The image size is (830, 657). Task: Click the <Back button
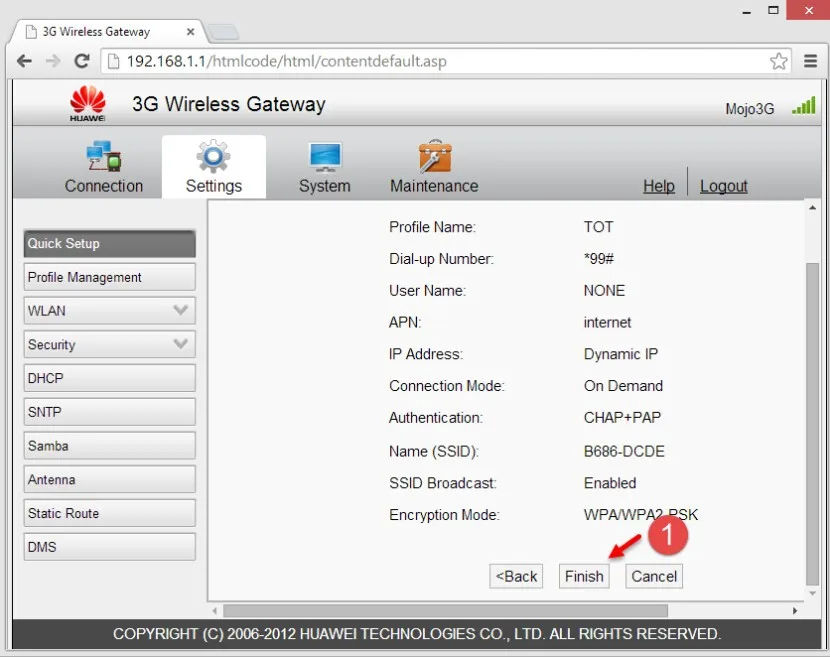pos(516,576)
